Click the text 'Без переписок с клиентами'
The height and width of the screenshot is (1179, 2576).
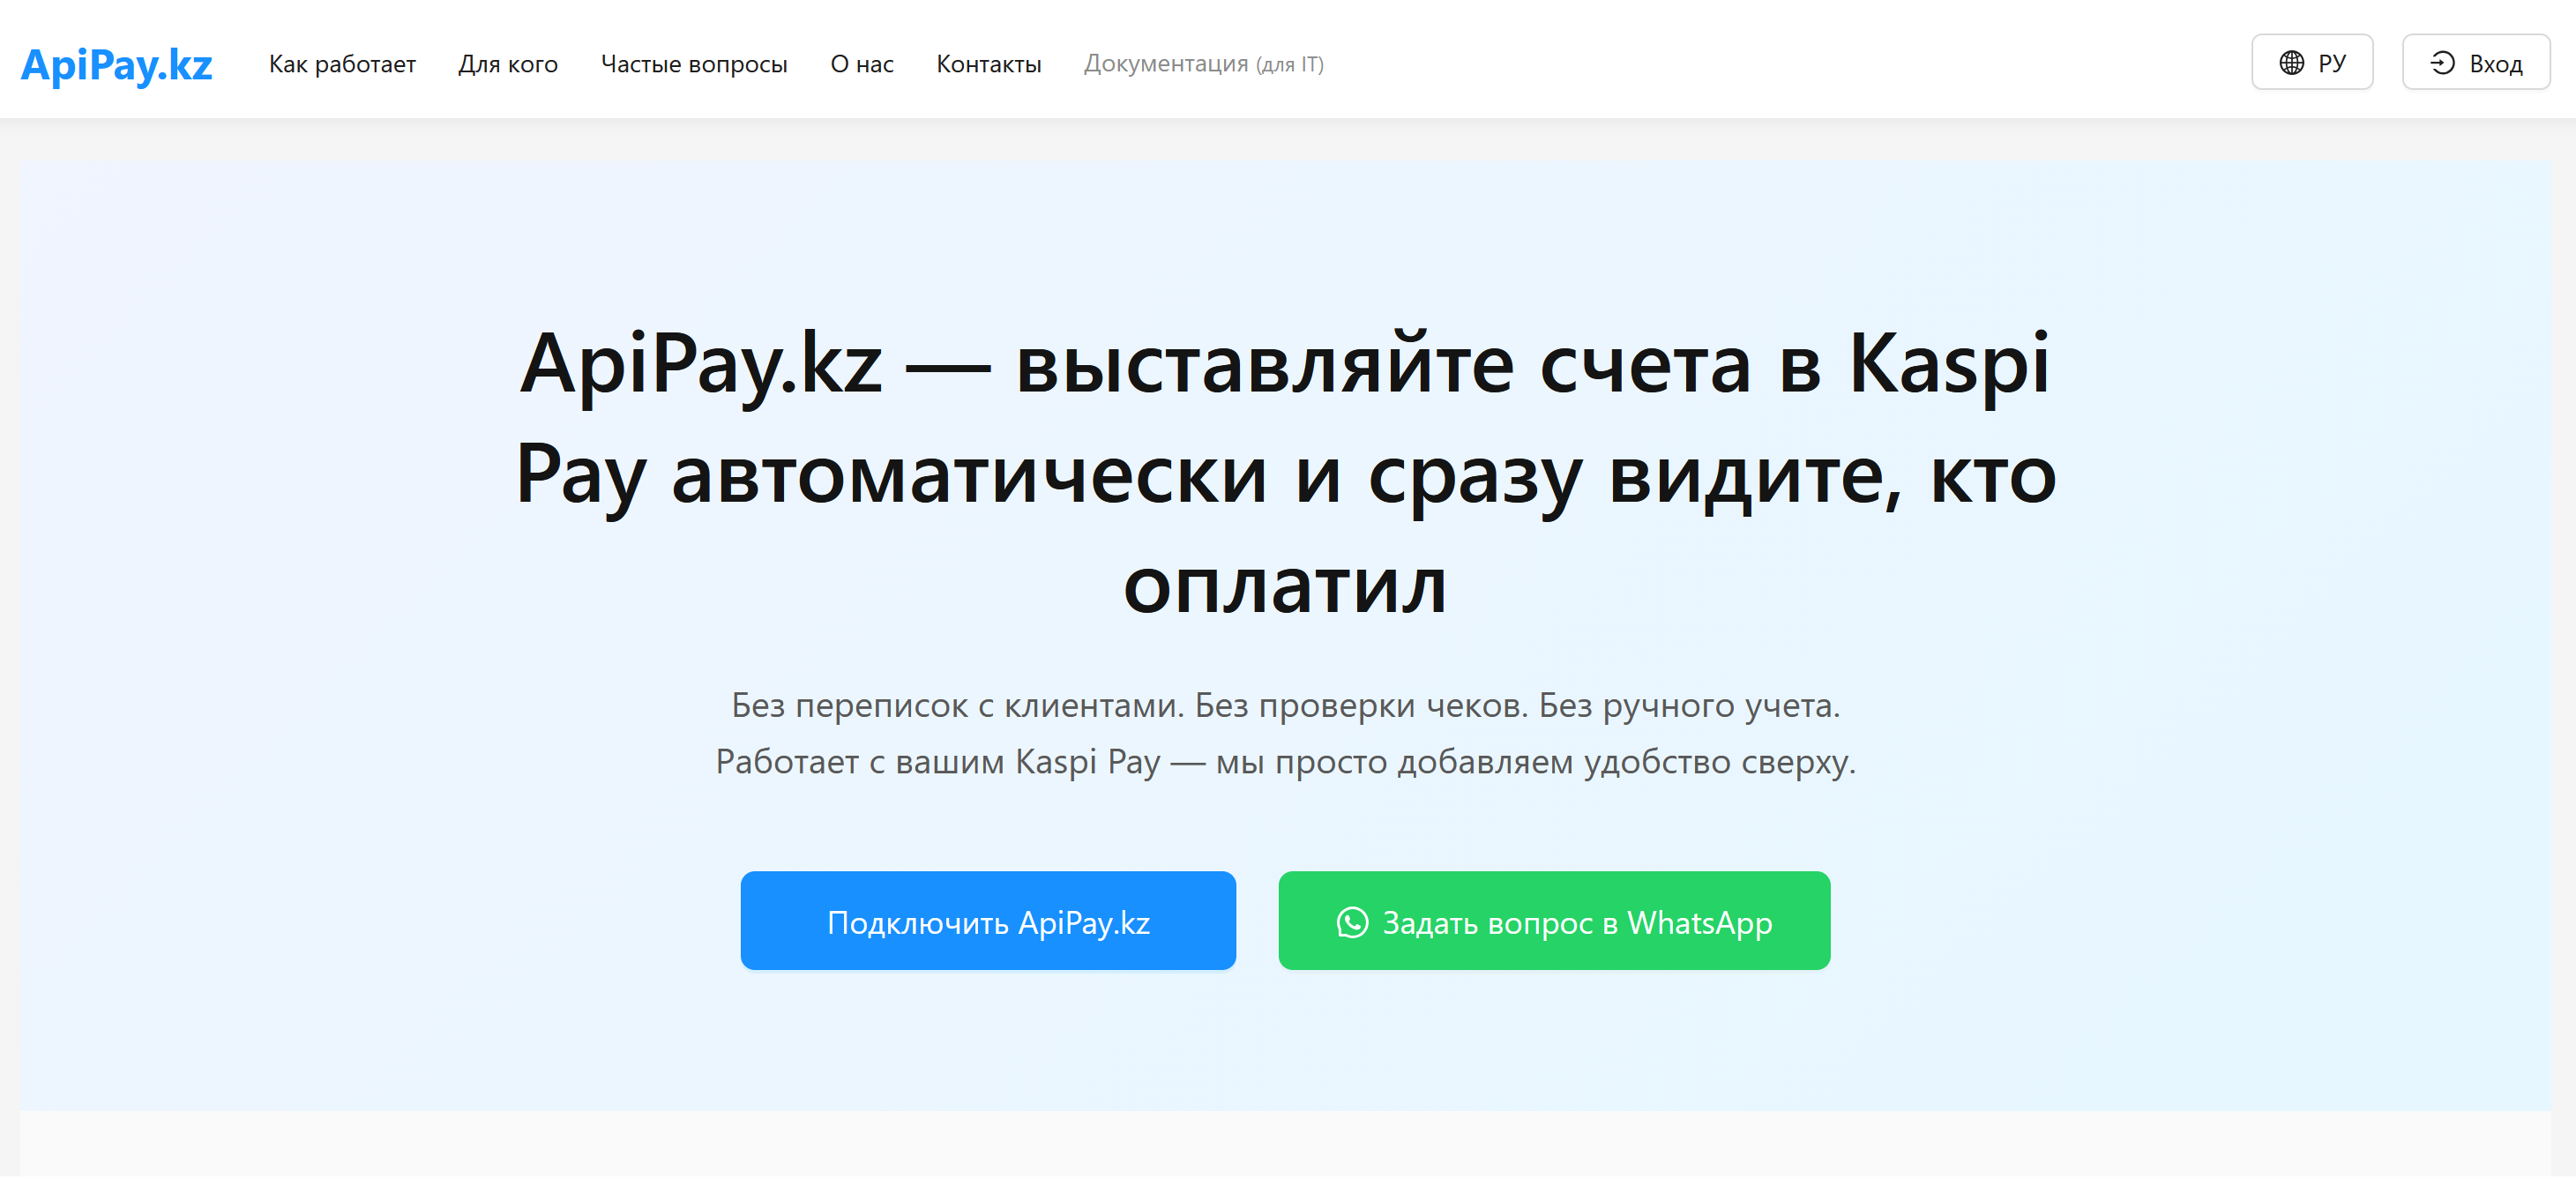tap(957, 705)
